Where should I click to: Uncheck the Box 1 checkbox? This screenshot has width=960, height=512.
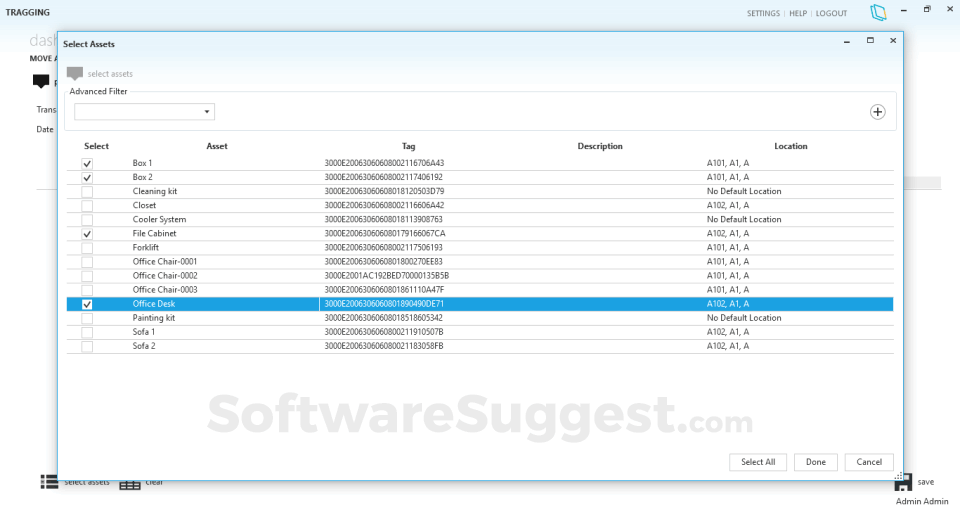pyautogui.click(x=87, y=164)
